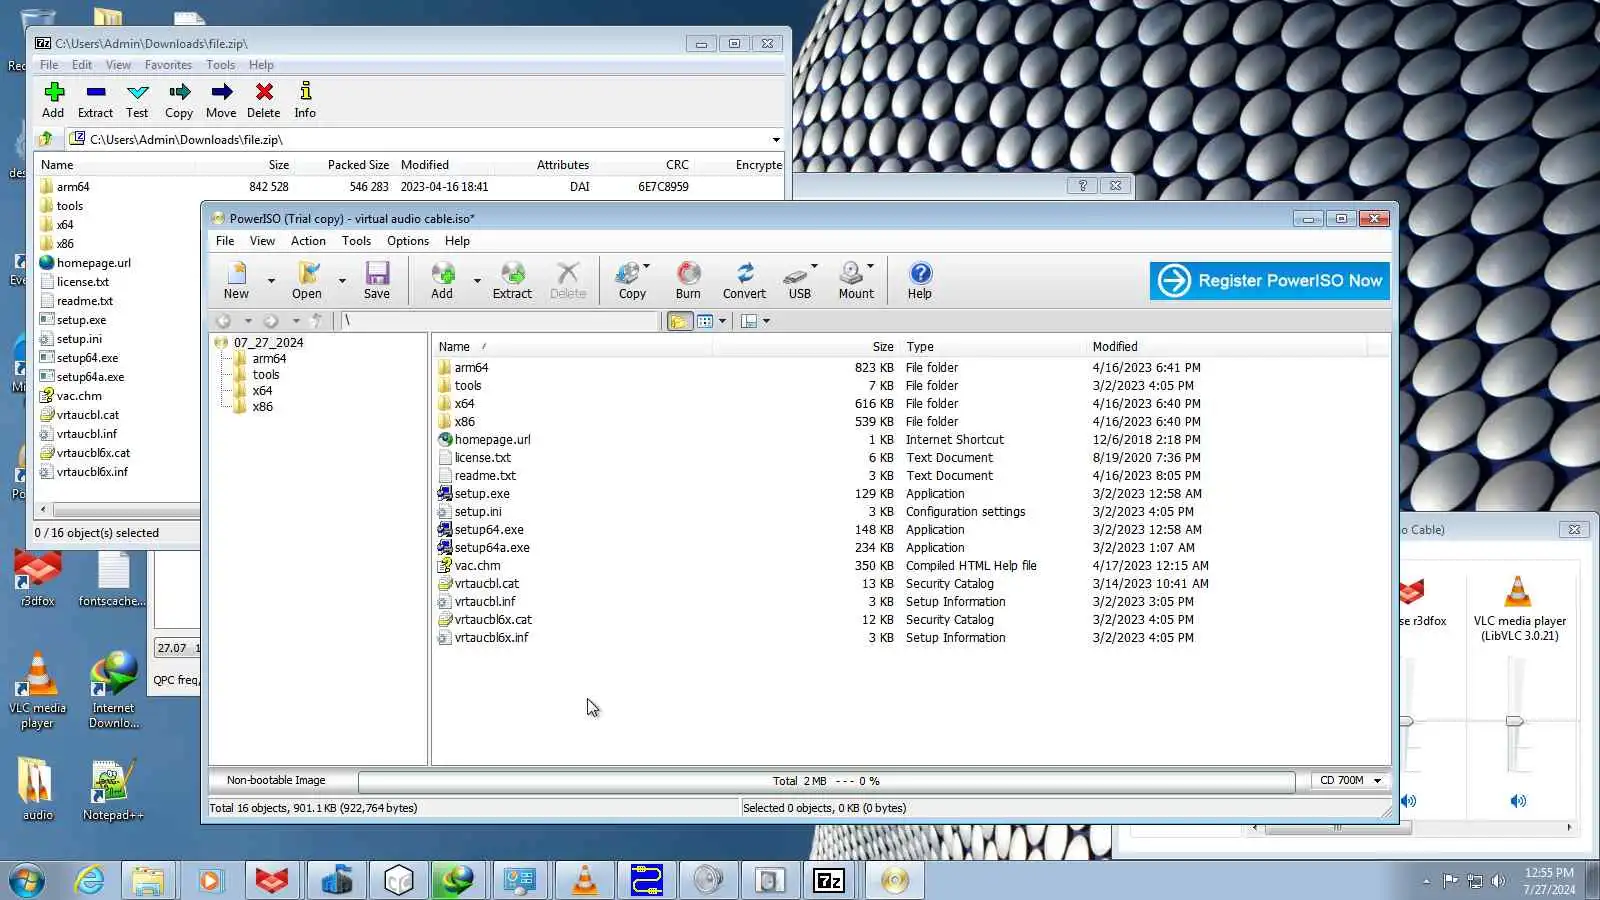Open the Edit menu in 7-Zip
This screenshot has height=900, width=1600.
click(82, 65)
